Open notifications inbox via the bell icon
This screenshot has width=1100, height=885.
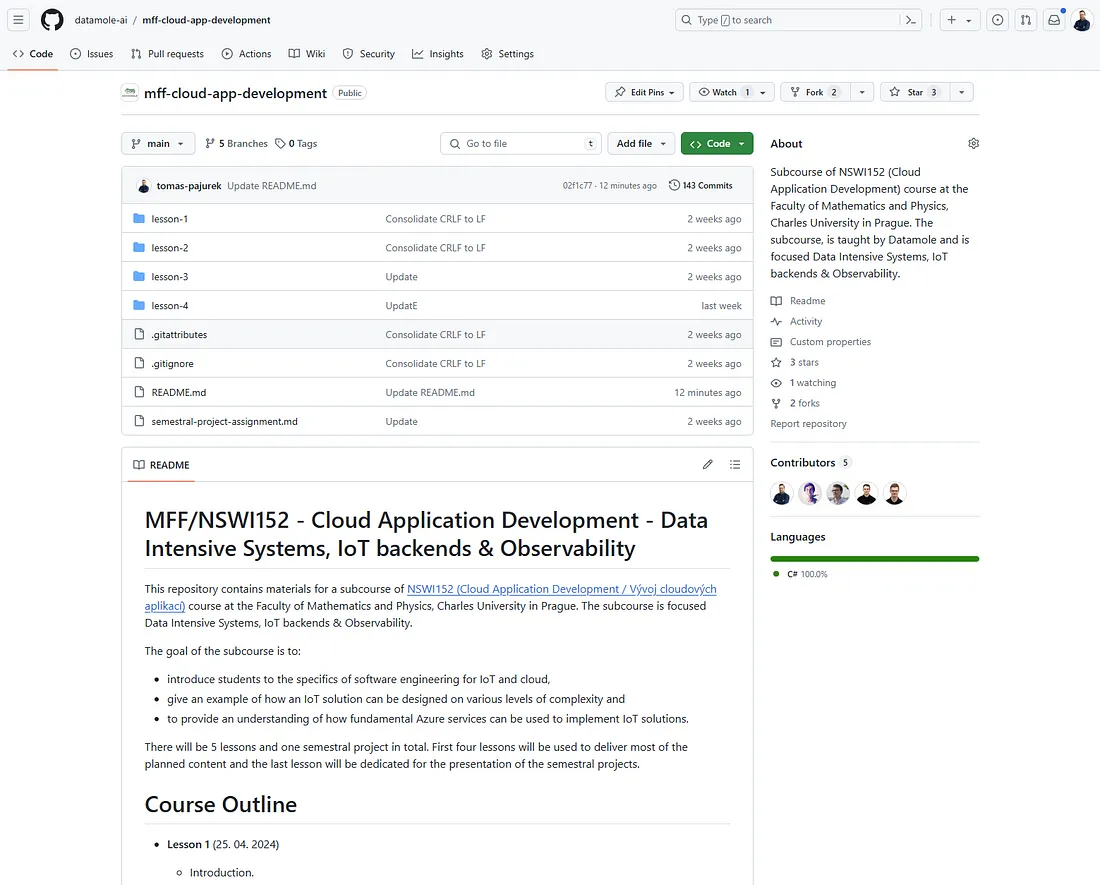click(x=1053, y=19)
